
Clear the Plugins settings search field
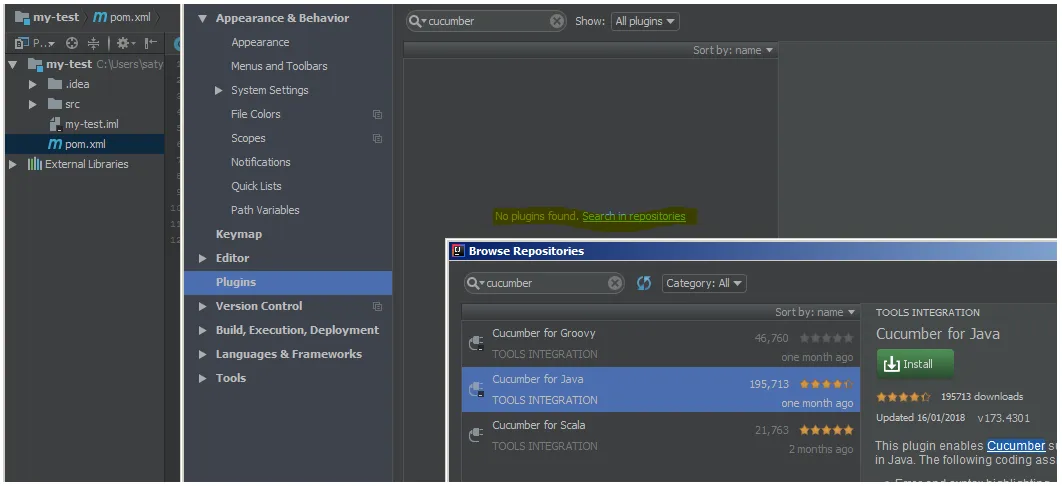557,21
